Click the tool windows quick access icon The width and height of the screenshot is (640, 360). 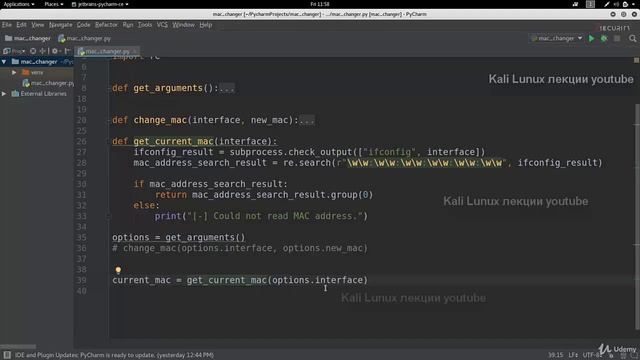[x=7, y=355]
